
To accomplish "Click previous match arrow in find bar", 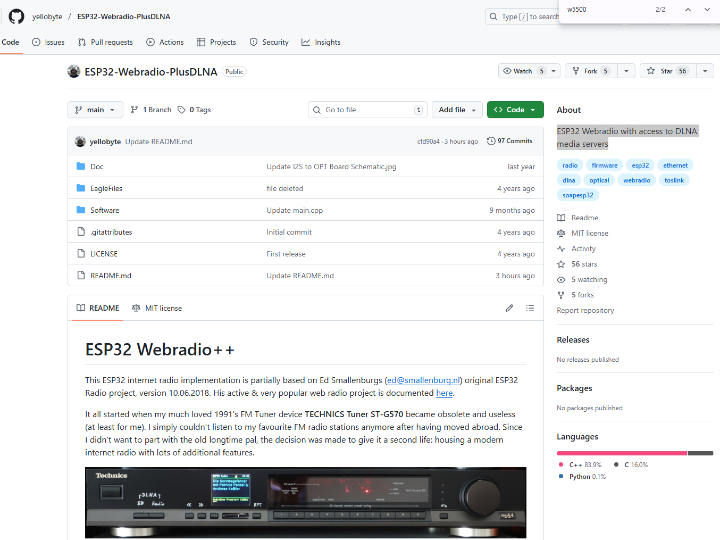I will pos(687,9).
